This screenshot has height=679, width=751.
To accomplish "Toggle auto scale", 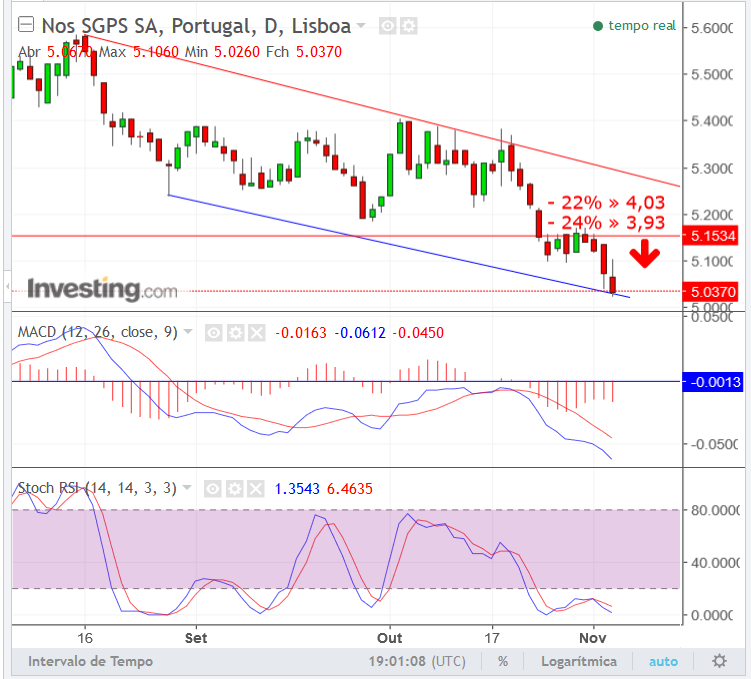I will tap(663, 661).
